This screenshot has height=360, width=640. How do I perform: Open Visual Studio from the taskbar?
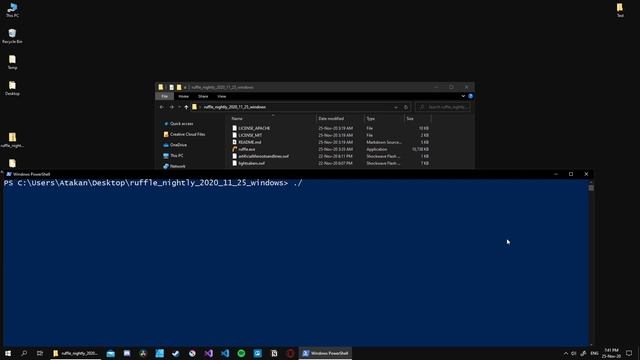coord(209,353)
